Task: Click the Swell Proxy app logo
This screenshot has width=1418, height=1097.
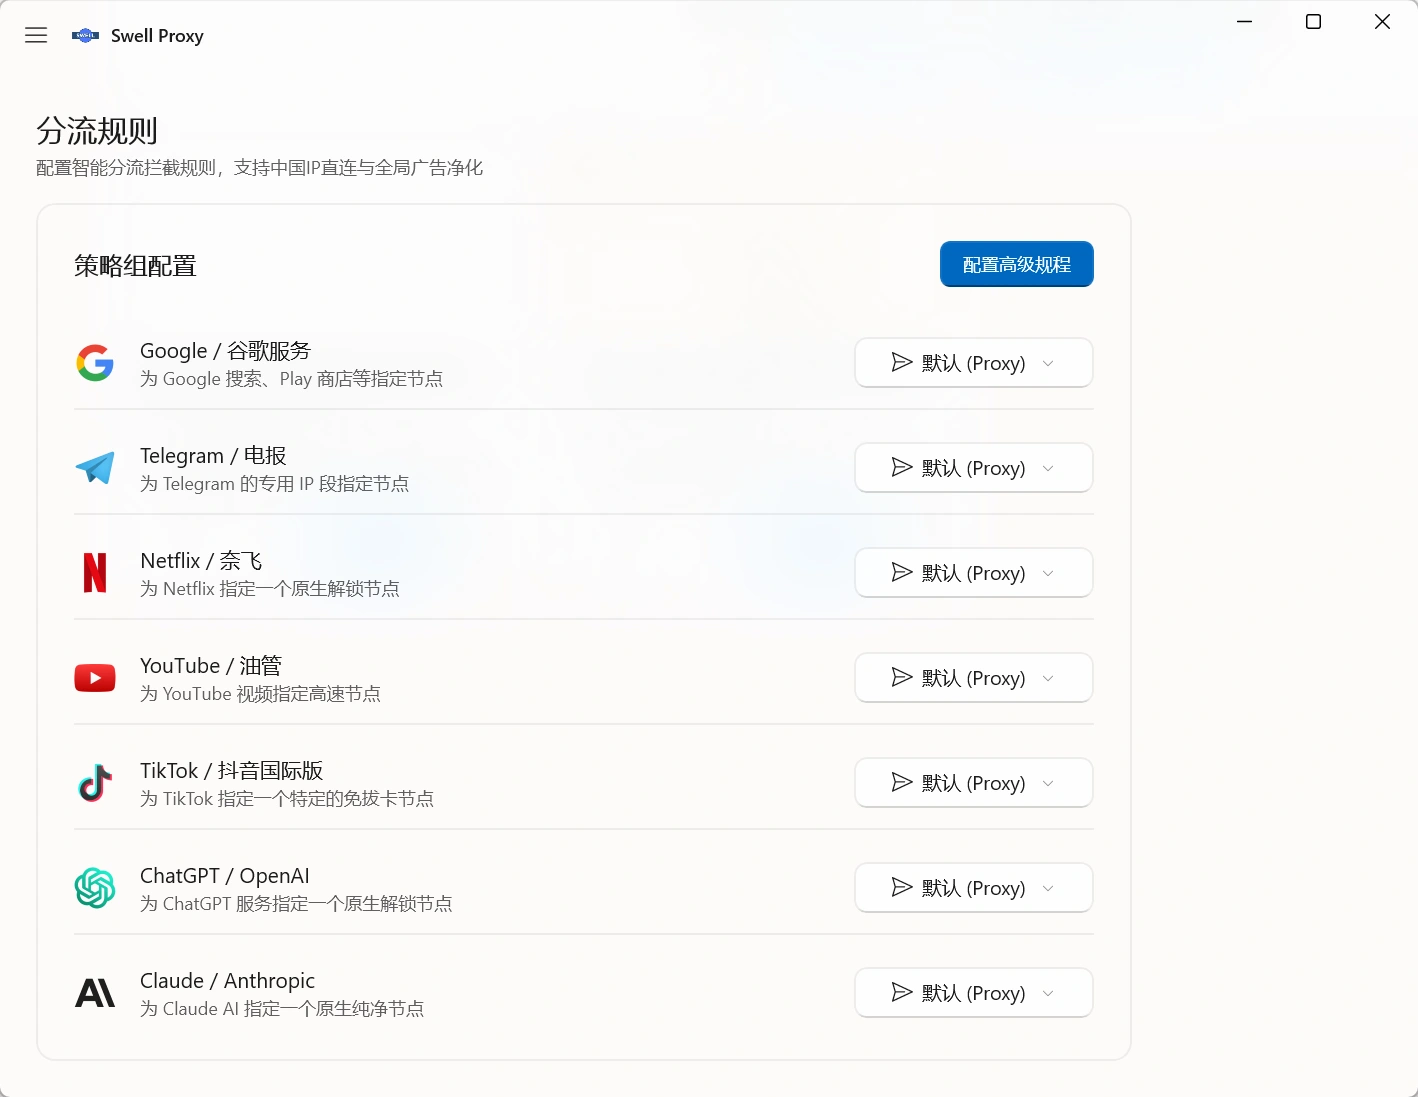Action: (85, 36)
